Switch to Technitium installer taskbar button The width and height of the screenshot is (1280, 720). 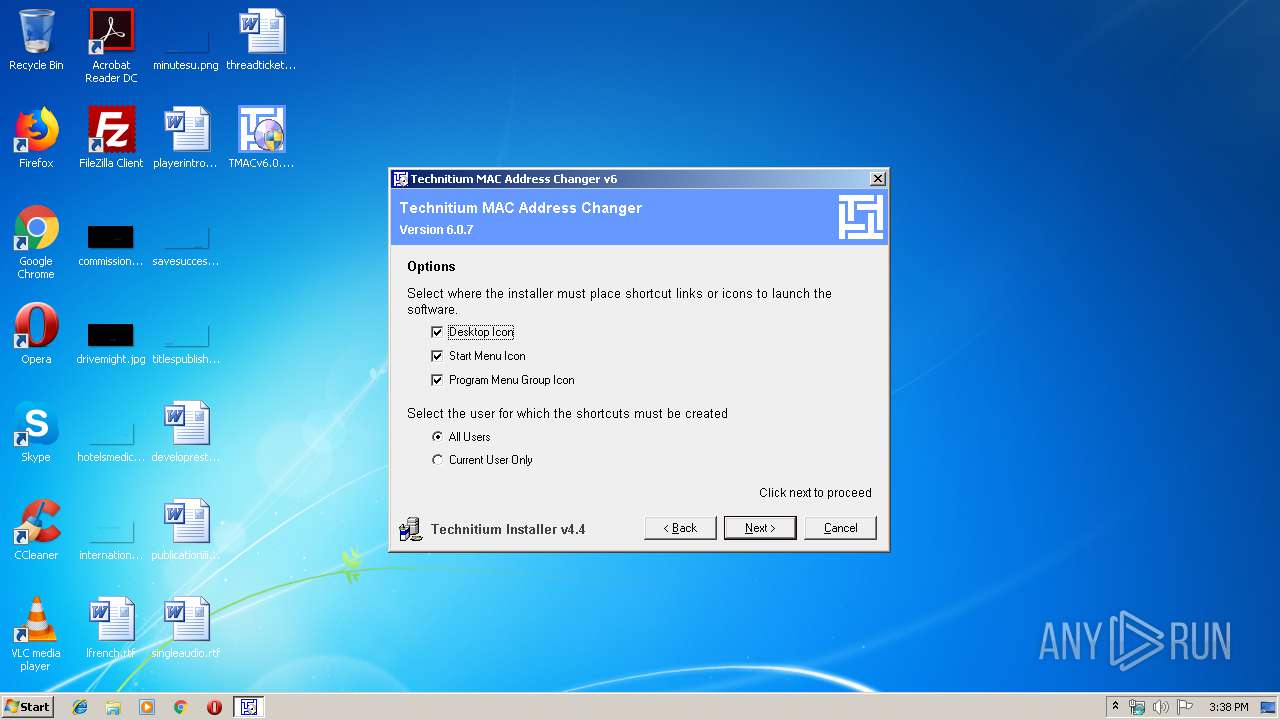(249, 707)
